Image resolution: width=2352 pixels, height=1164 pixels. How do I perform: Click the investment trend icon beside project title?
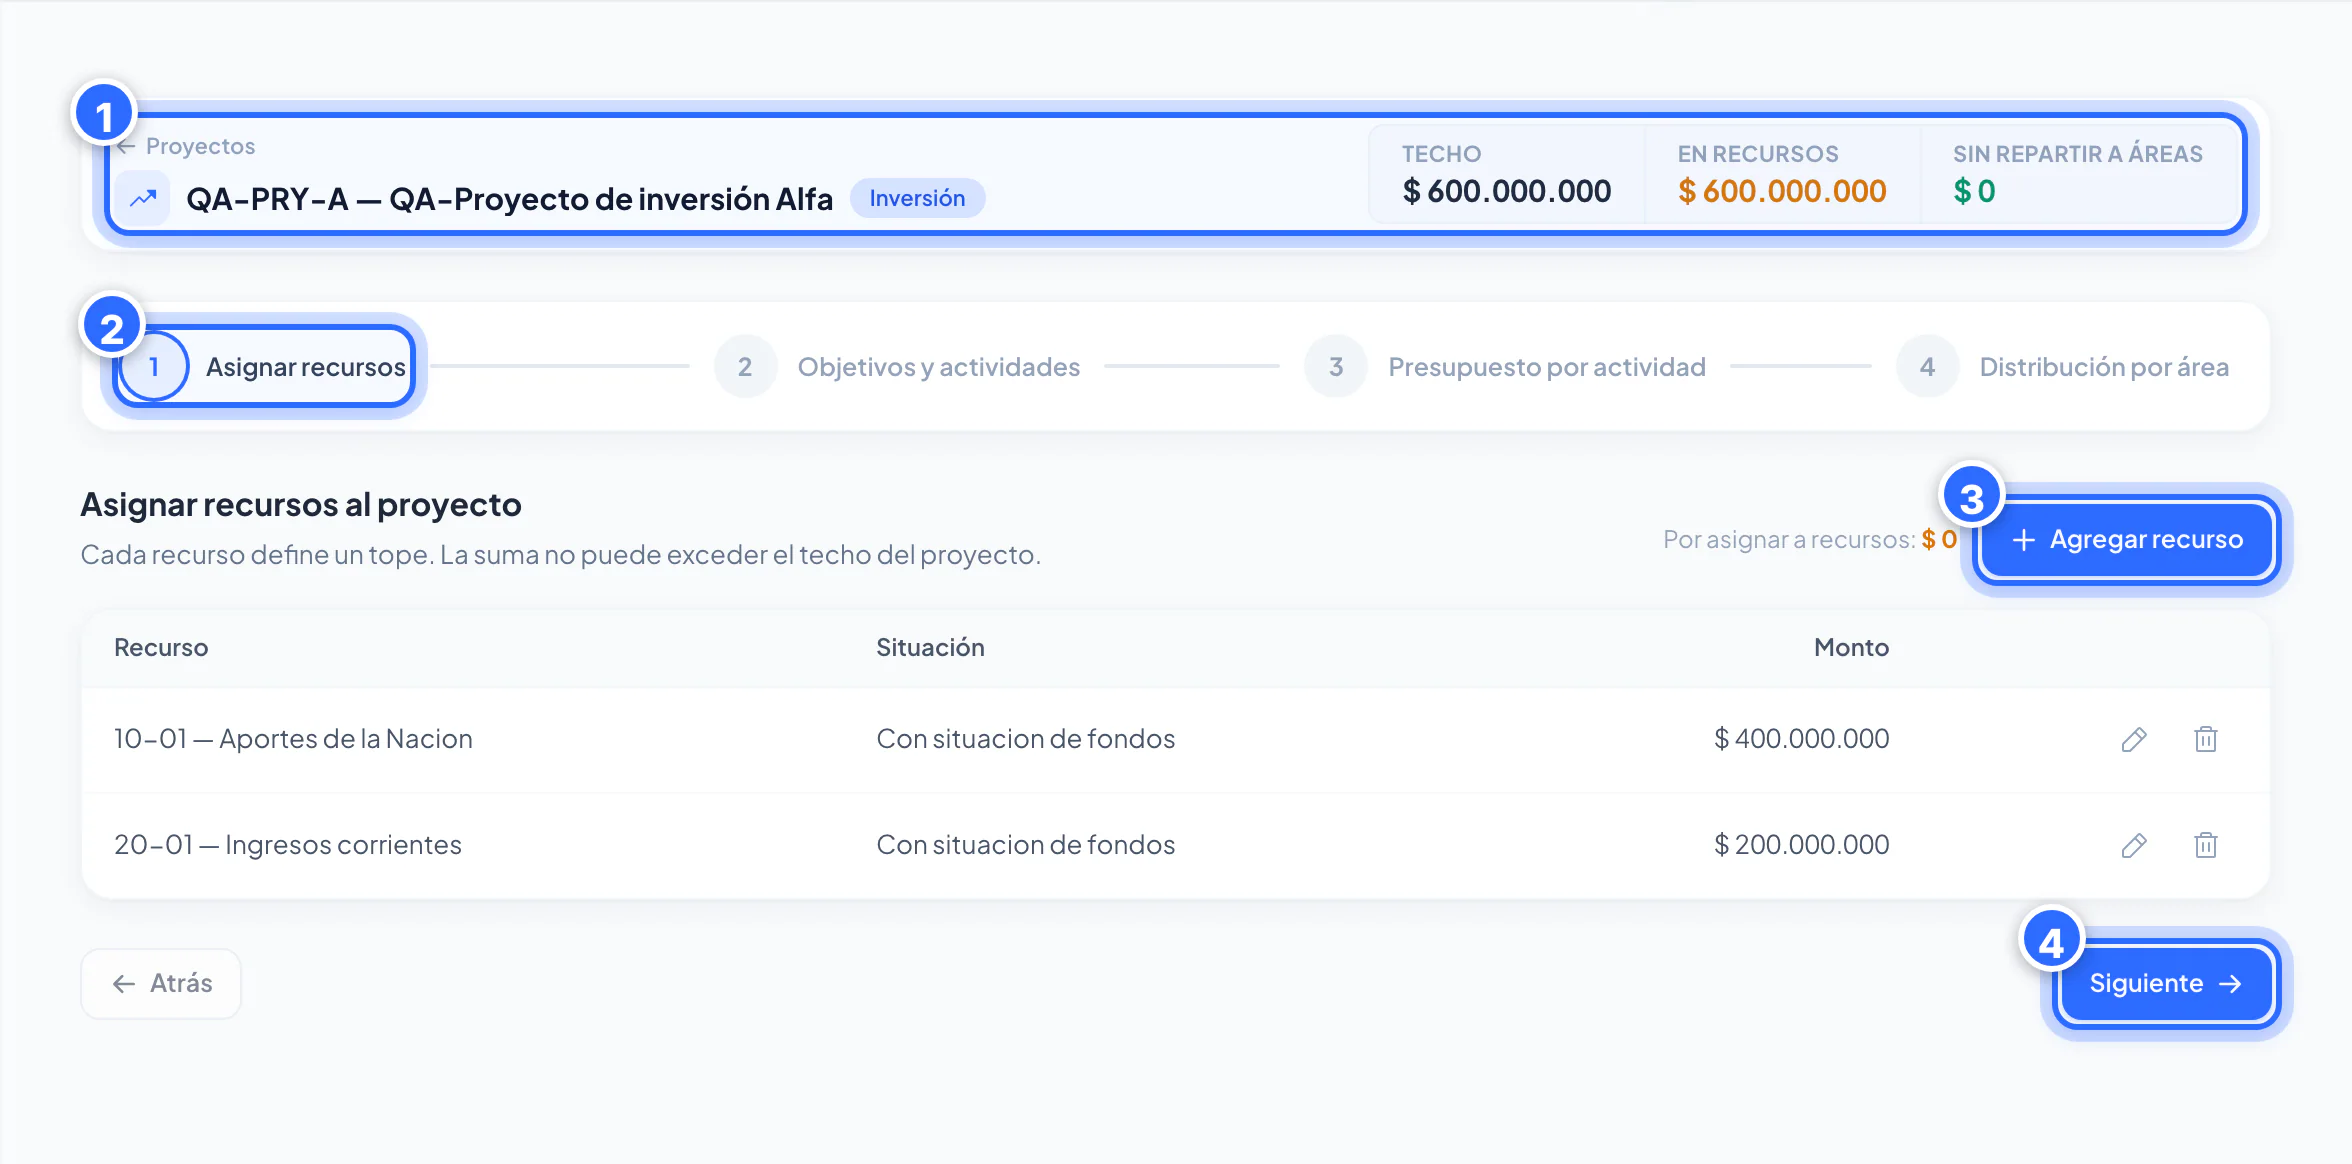[143, 198]
